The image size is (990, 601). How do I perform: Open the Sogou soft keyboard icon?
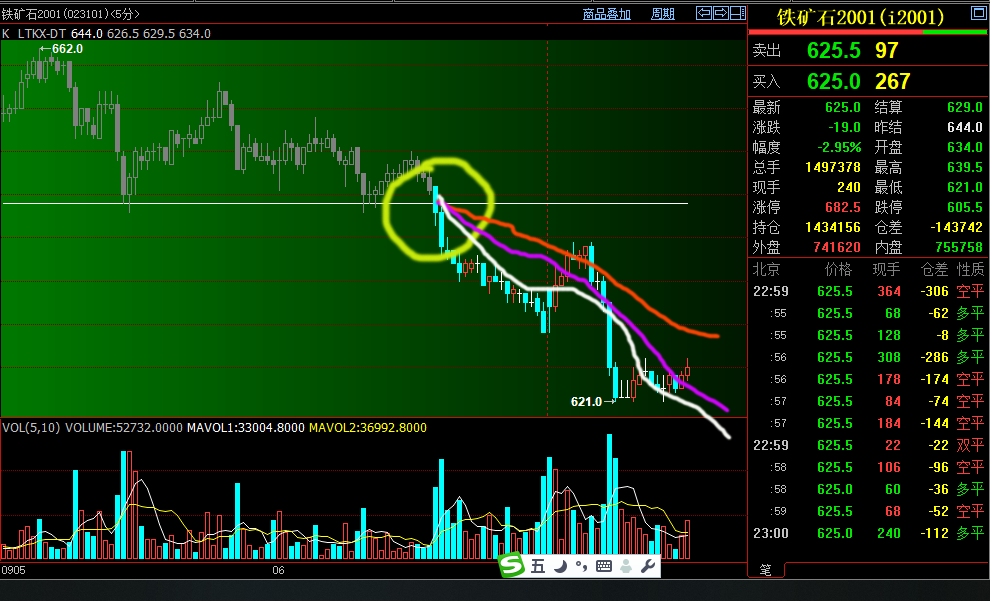coord(603,567)
